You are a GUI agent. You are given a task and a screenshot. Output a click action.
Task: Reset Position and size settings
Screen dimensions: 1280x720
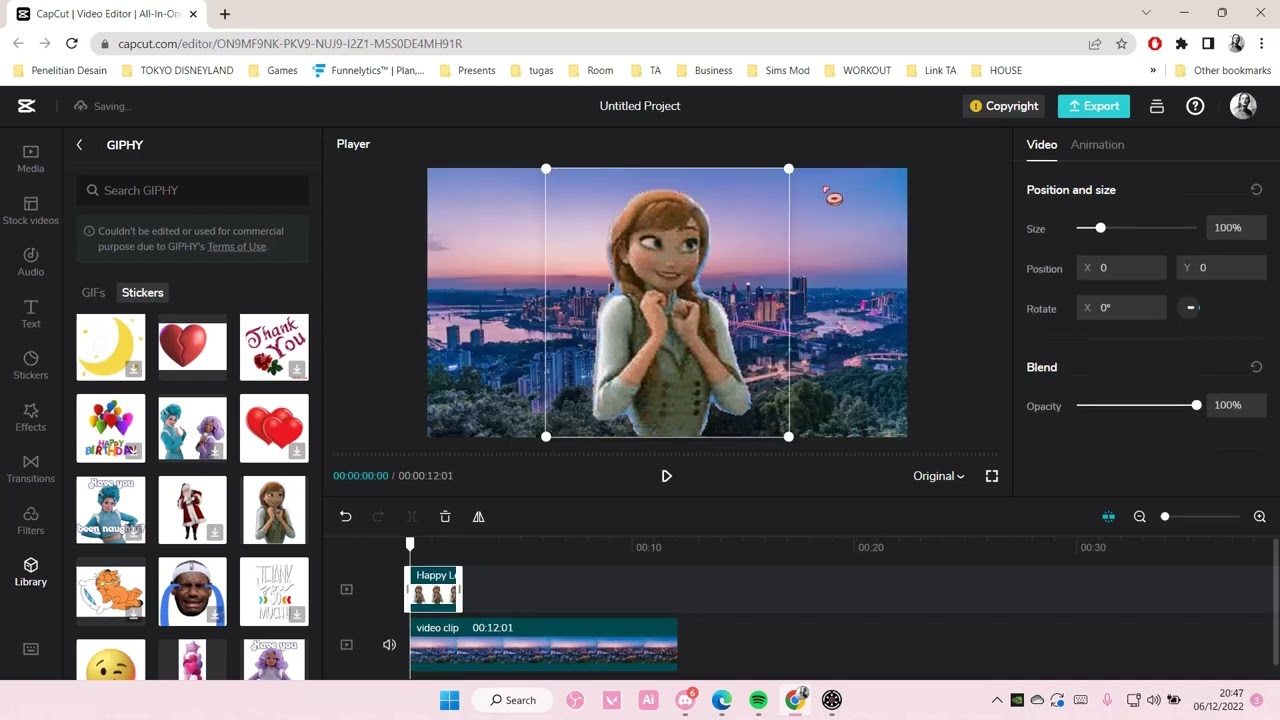tap(1256, 189)
